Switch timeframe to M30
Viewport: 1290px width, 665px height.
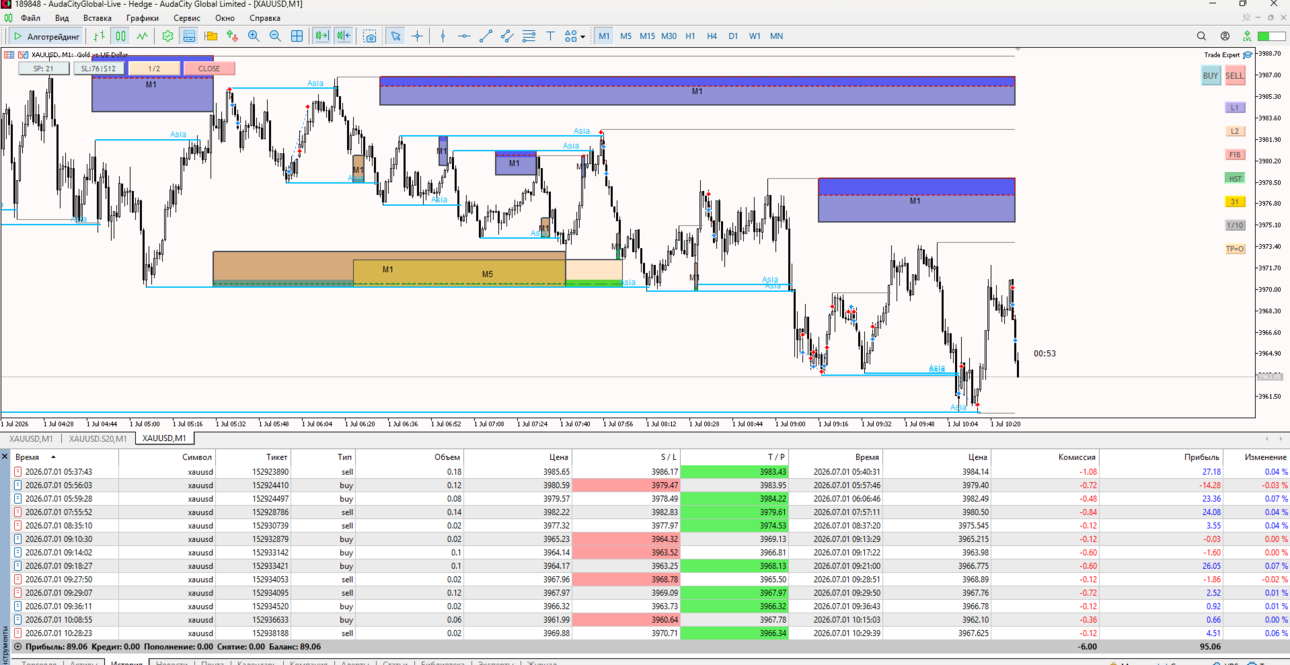click(x=669, y=36)
